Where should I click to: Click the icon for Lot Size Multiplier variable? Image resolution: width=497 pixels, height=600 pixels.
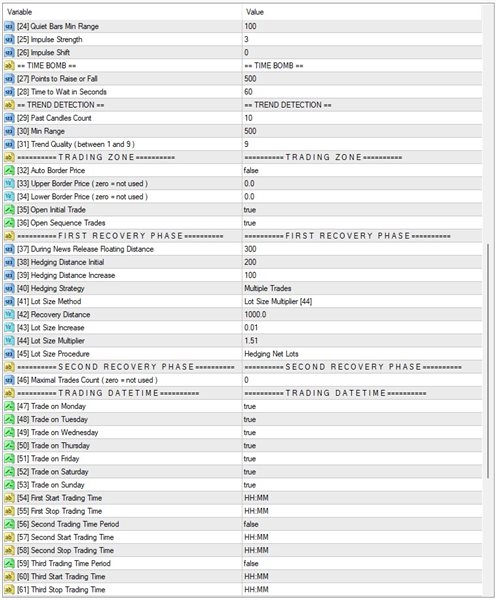9,341
